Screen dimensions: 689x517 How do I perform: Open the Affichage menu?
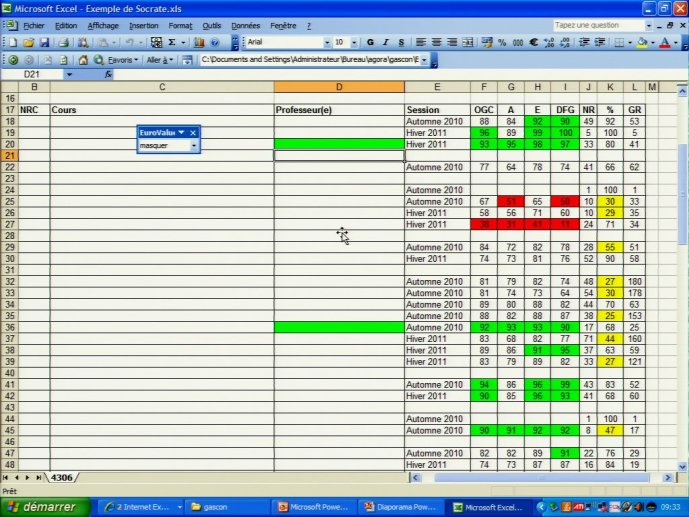point(103,26)
